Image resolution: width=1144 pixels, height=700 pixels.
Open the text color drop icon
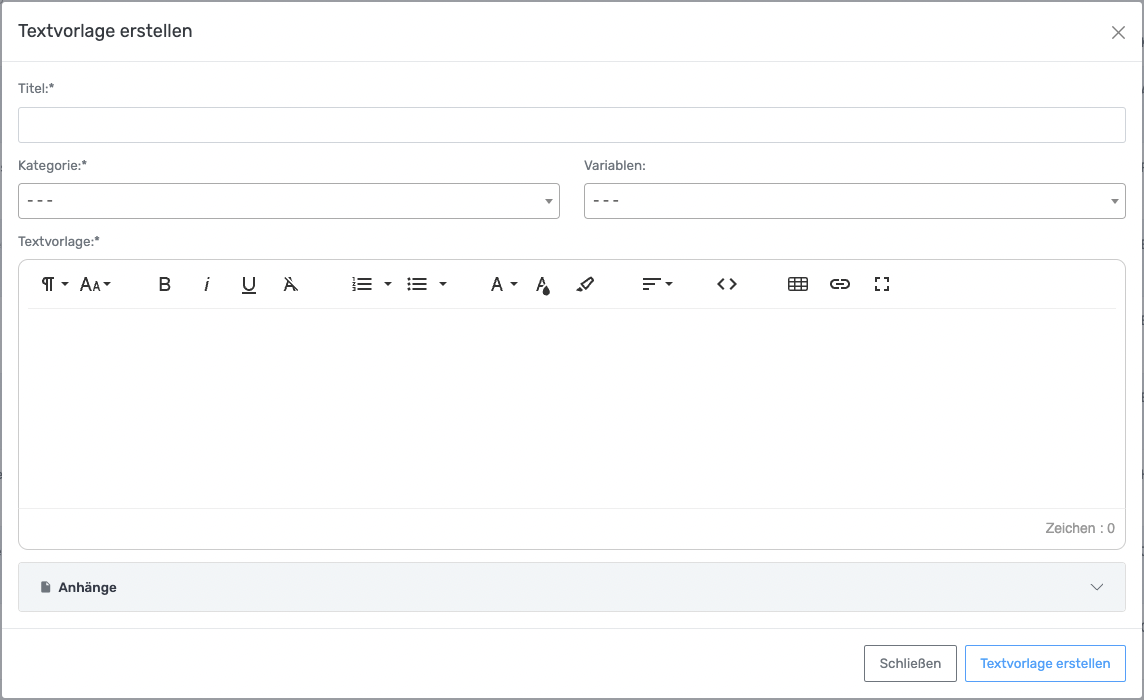[543, 286]
